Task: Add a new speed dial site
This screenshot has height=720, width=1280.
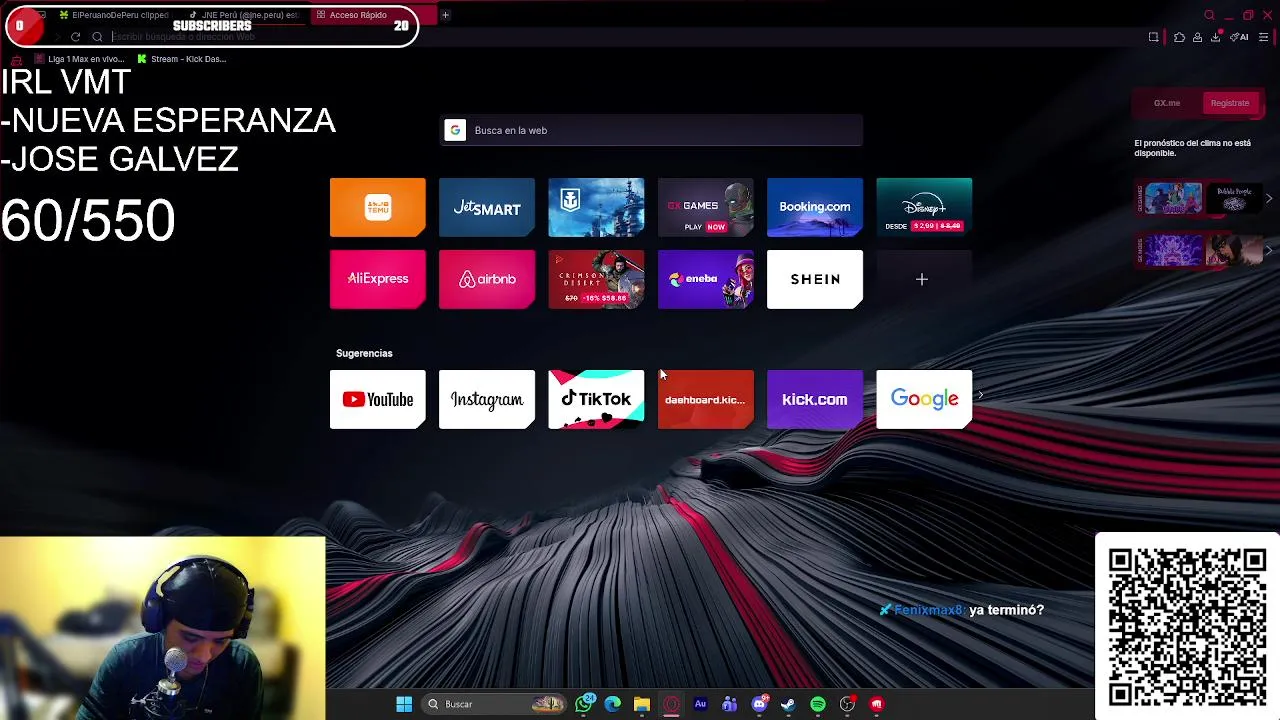Action: pyautogui.click(x=922, y=279)
